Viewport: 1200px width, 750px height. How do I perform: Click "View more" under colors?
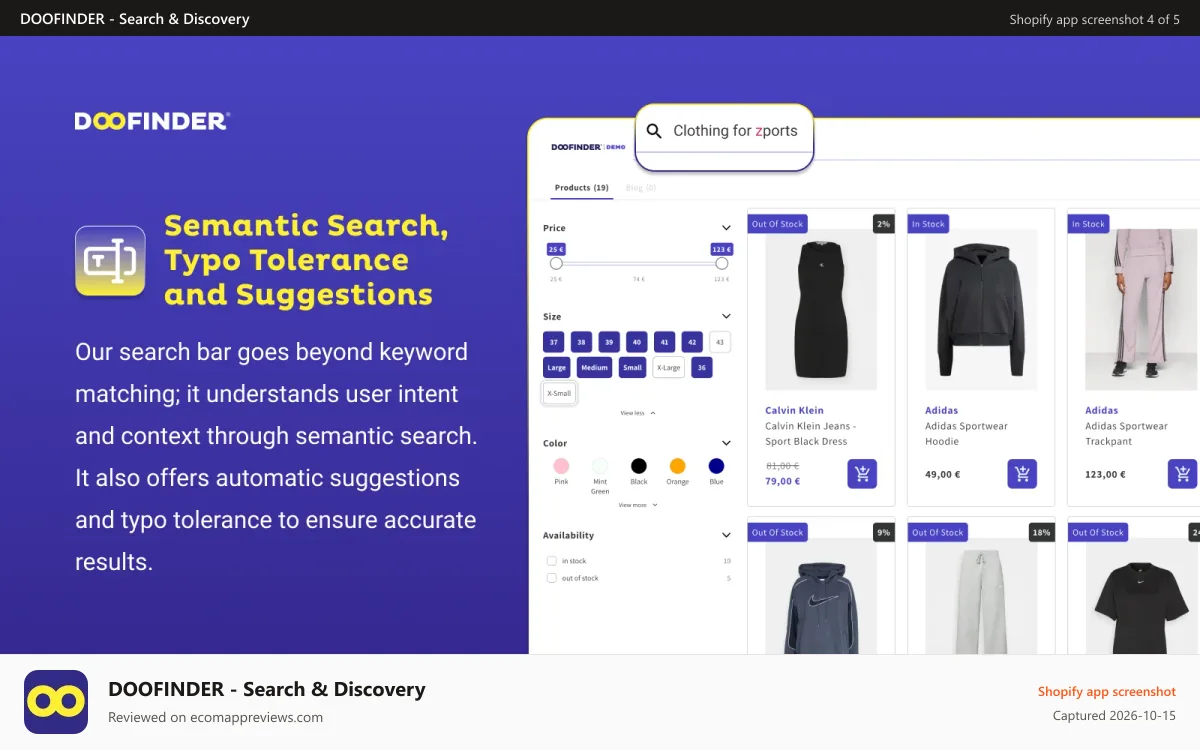point(638,505)
